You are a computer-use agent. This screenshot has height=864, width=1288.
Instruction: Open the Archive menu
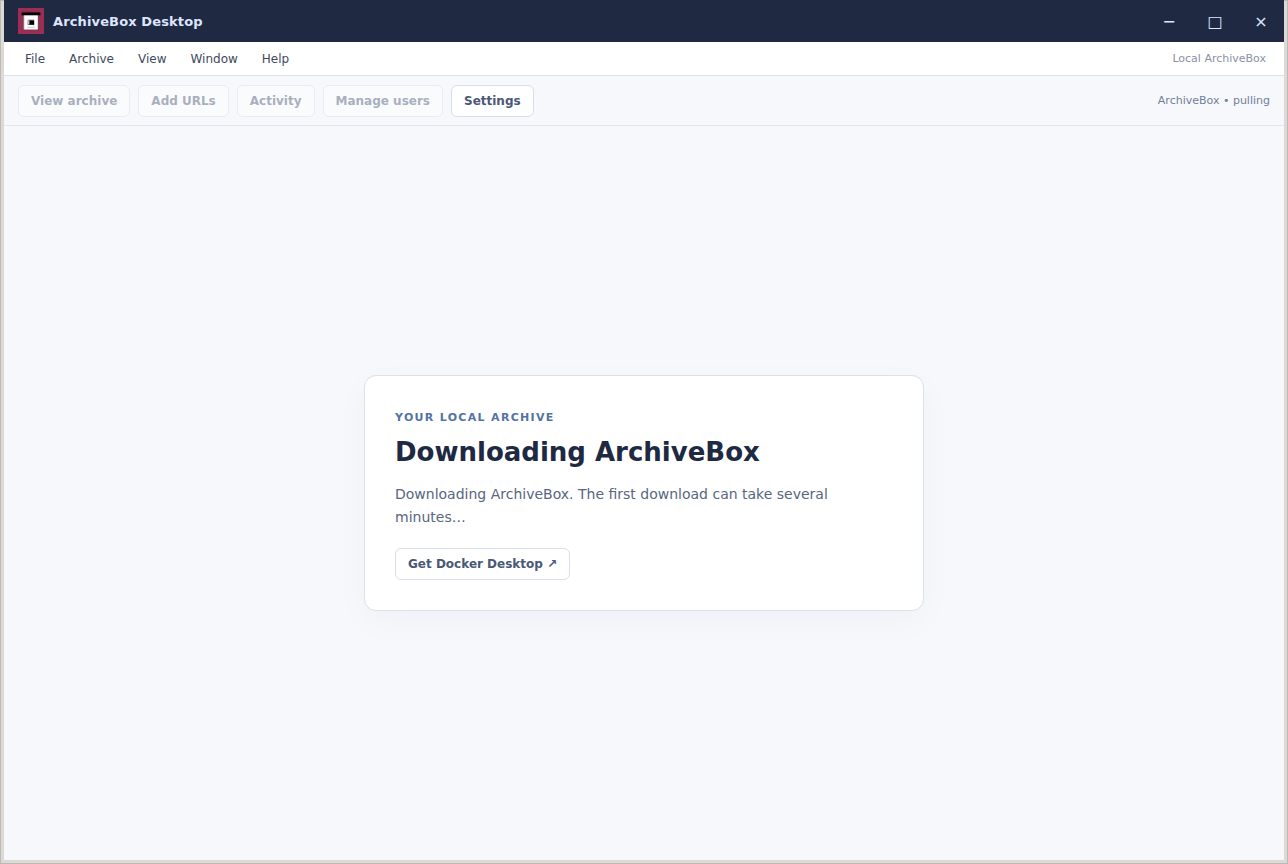91,59
